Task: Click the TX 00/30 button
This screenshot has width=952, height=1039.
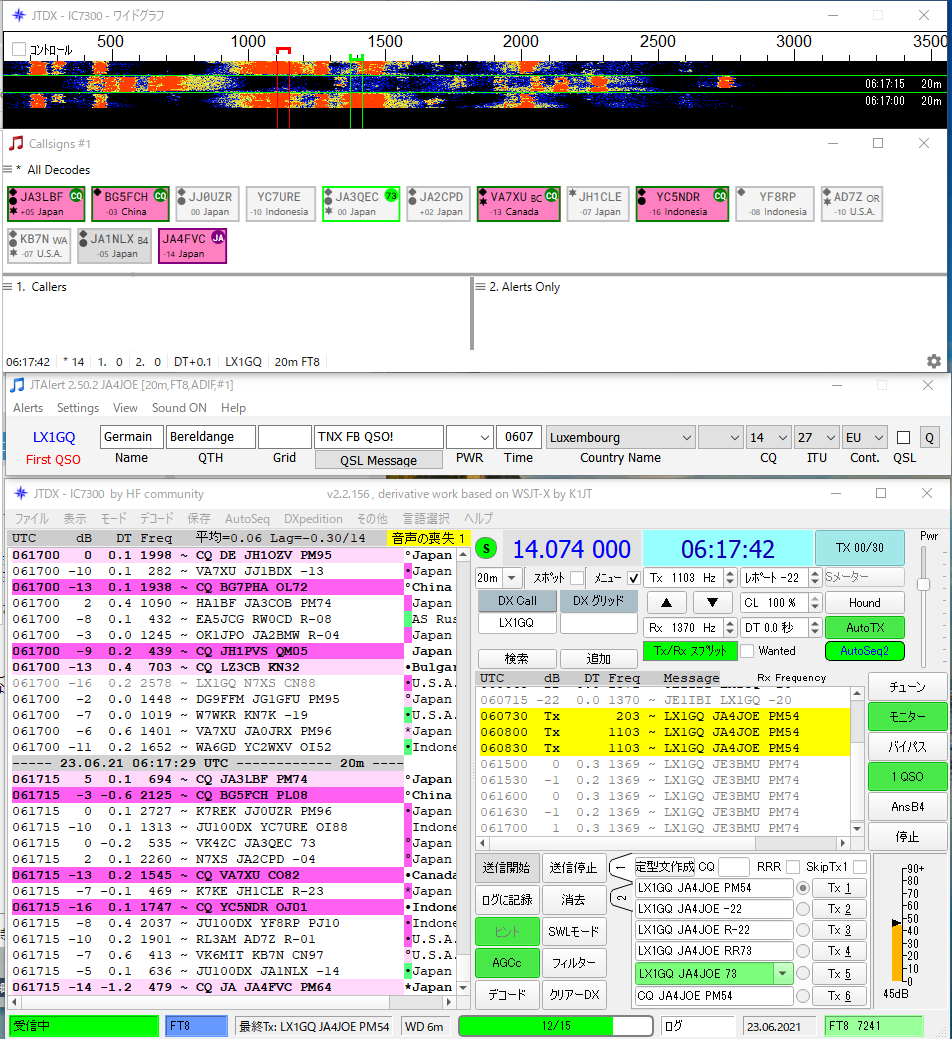Action: click(x=859, y=548)
